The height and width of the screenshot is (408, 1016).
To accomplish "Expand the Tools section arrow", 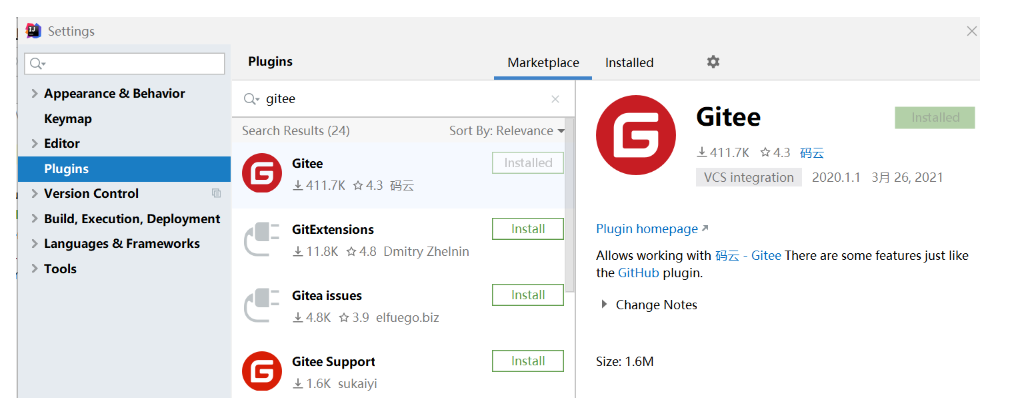I will (34, 269).
